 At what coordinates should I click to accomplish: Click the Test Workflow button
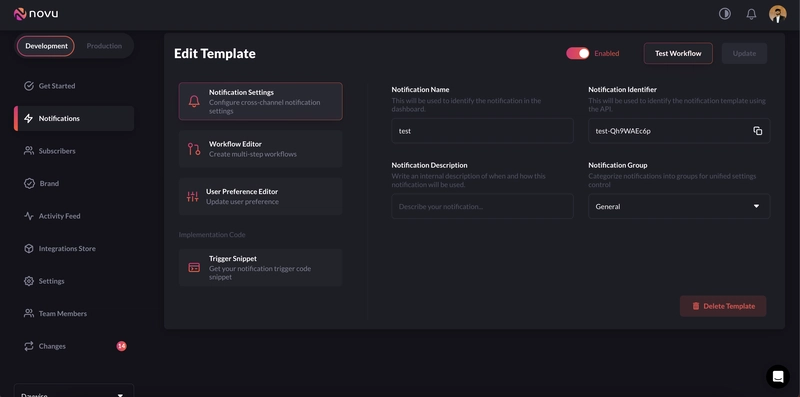678,53
